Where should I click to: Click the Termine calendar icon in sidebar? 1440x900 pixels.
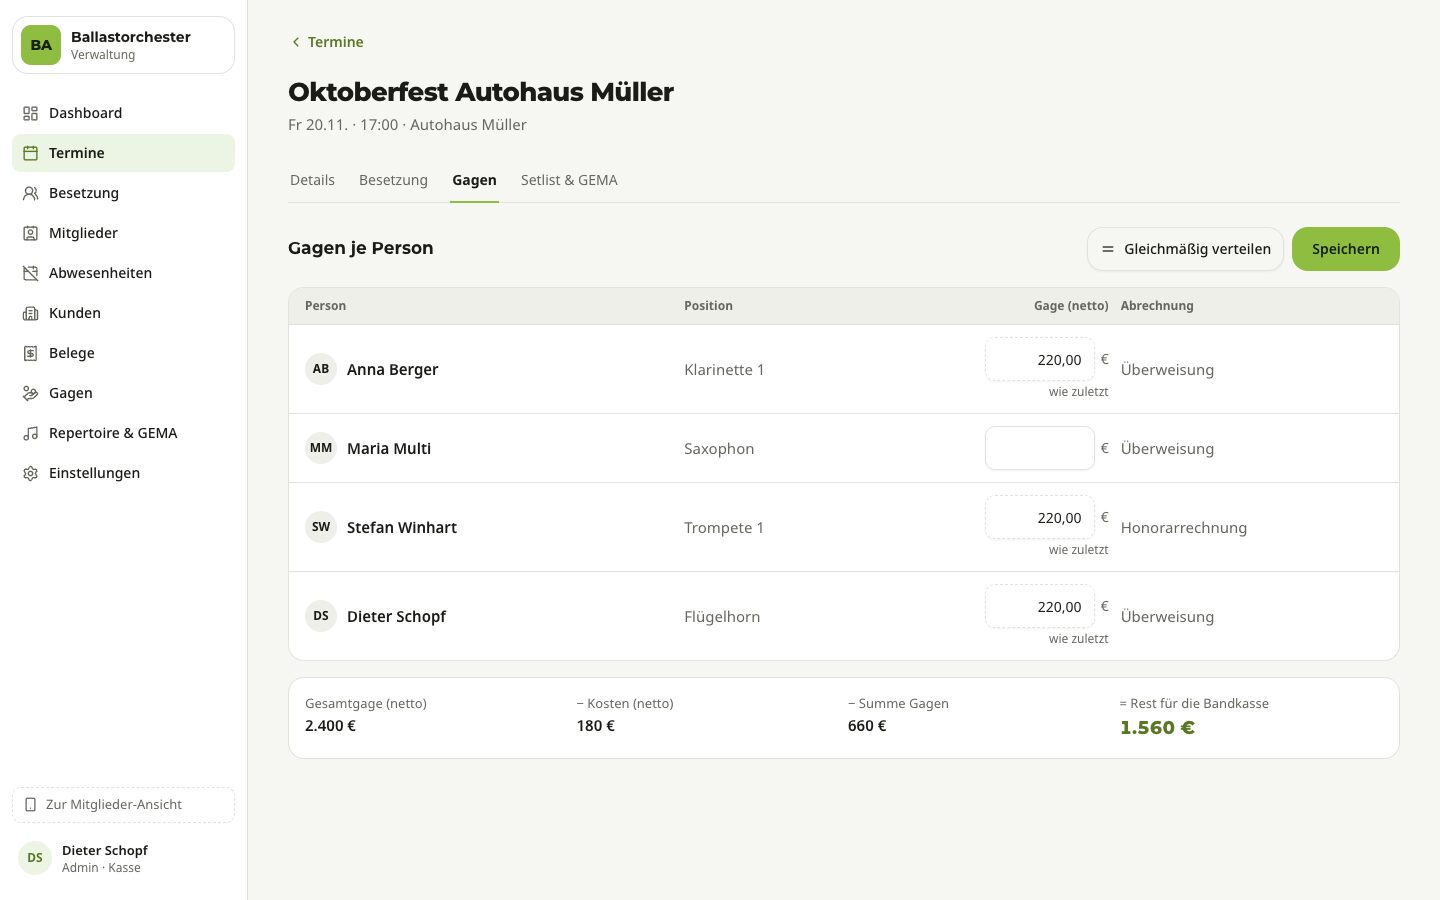coord(30,153)
